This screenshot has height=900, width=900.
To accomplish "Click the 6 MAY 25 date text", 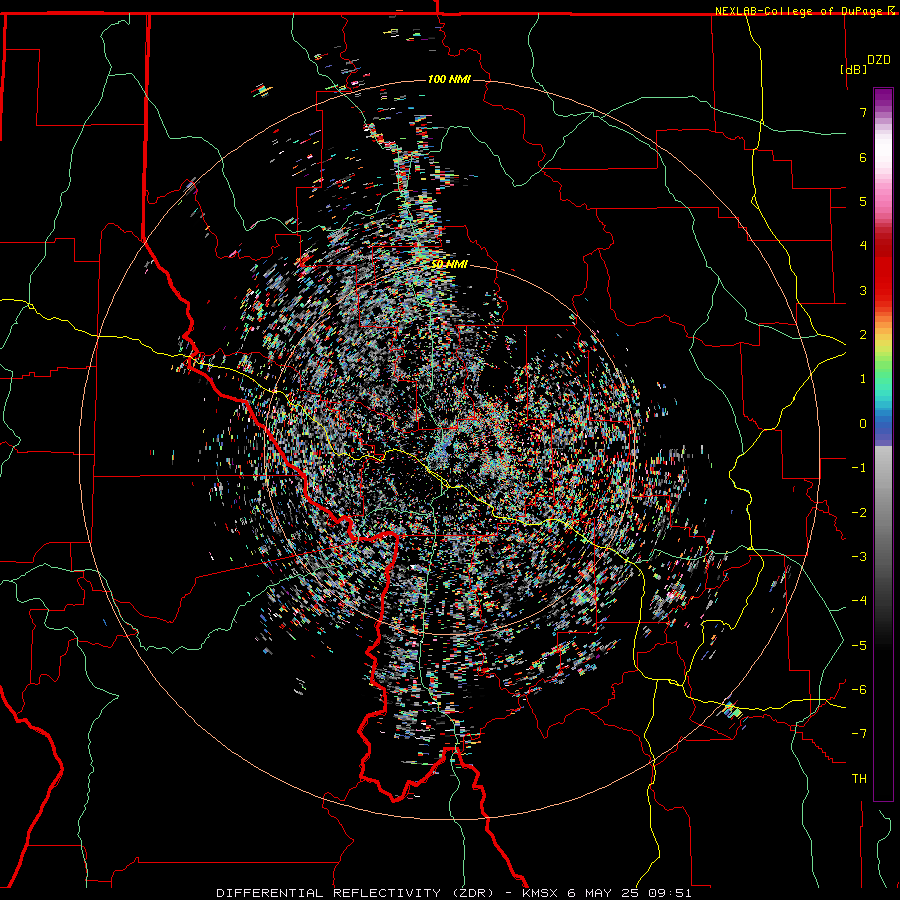I will click(x=604, y=893).
